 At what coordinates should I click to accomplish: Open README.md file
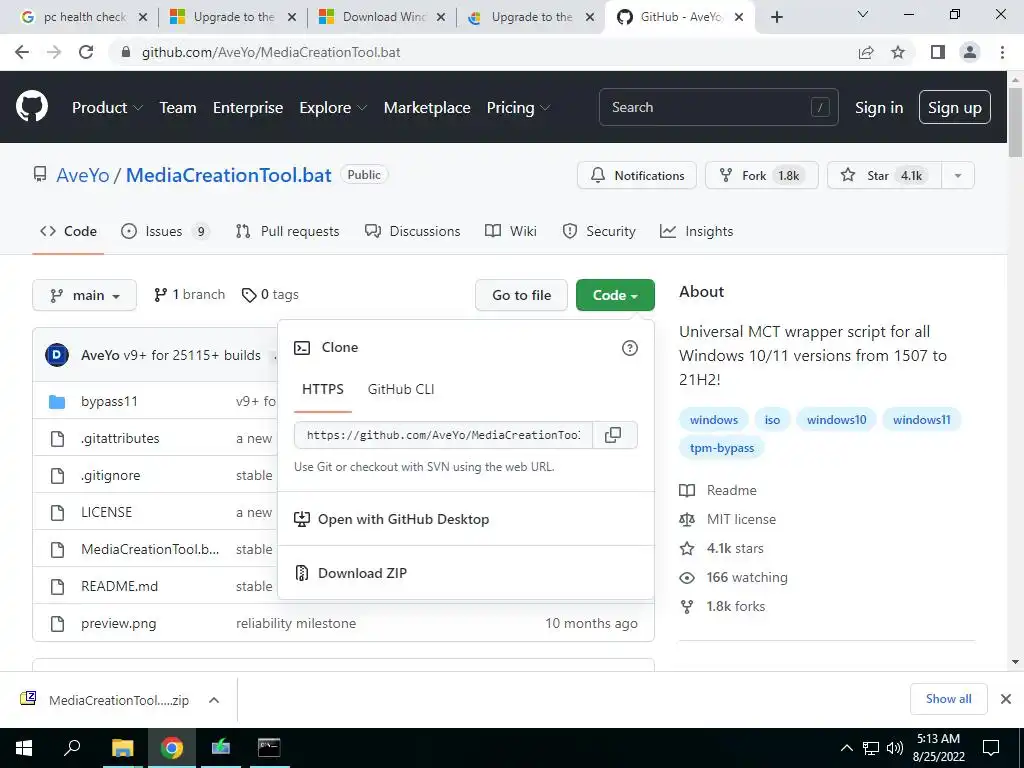pyautogui.click(x=120, y=586)
